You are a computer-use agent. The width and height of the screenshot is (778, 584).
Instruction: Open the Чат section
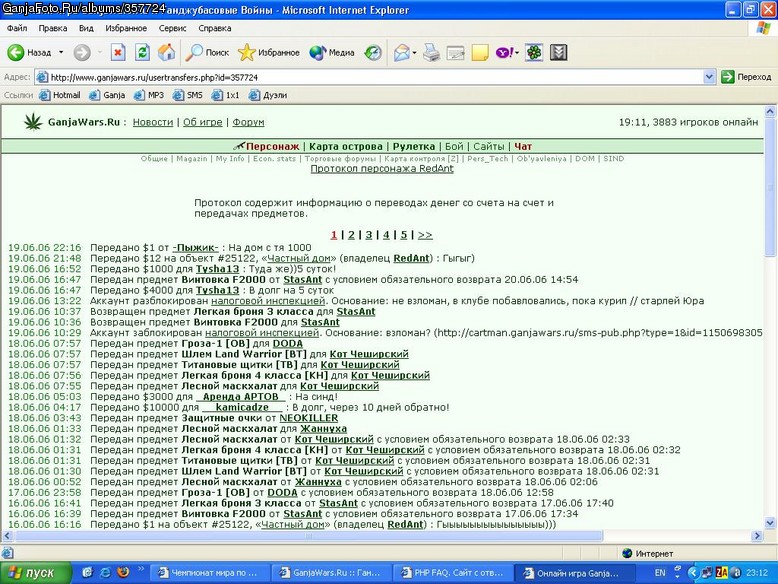523,146
